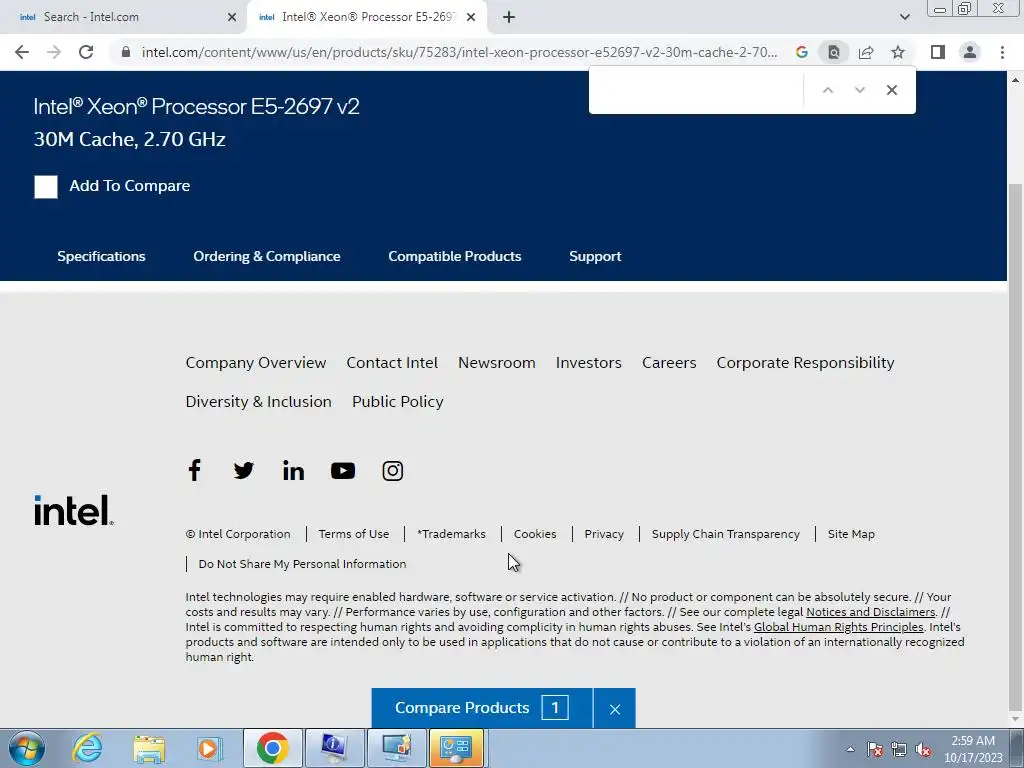The image size is (1024, 768).
Task: Open Intel's Twitter page icon
Action: point(244,470)
